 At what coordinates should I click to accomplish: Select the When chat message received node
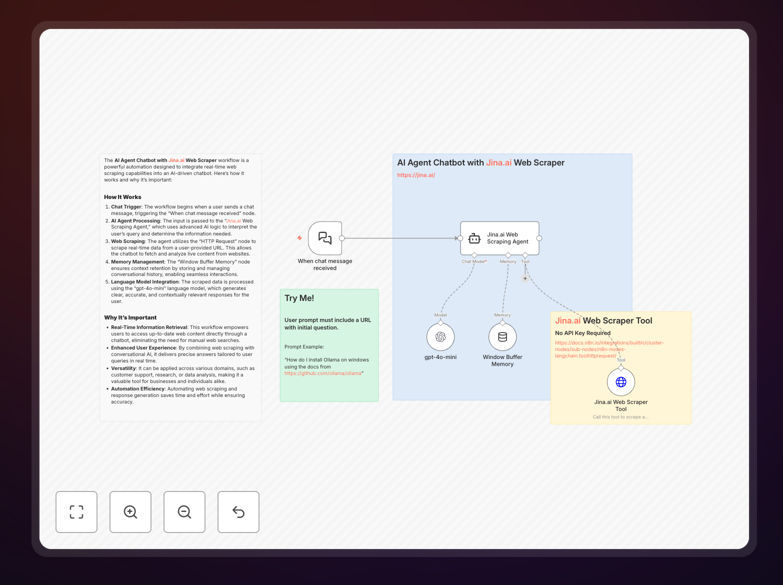click(325, 238)
